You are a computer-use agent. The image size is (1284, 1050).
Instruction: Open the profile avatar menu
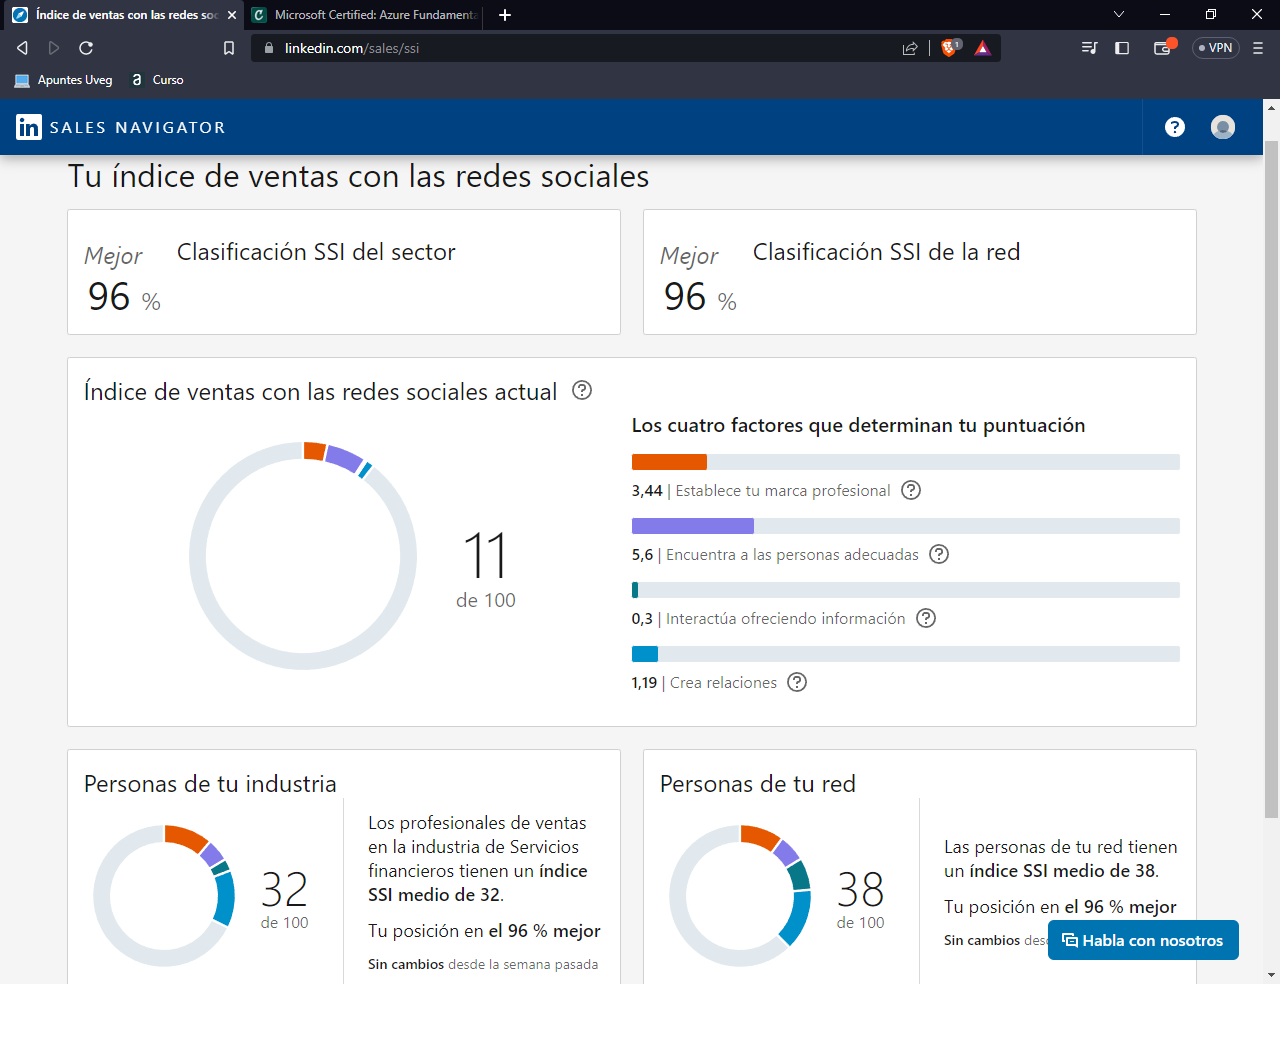coord(1223,127)
